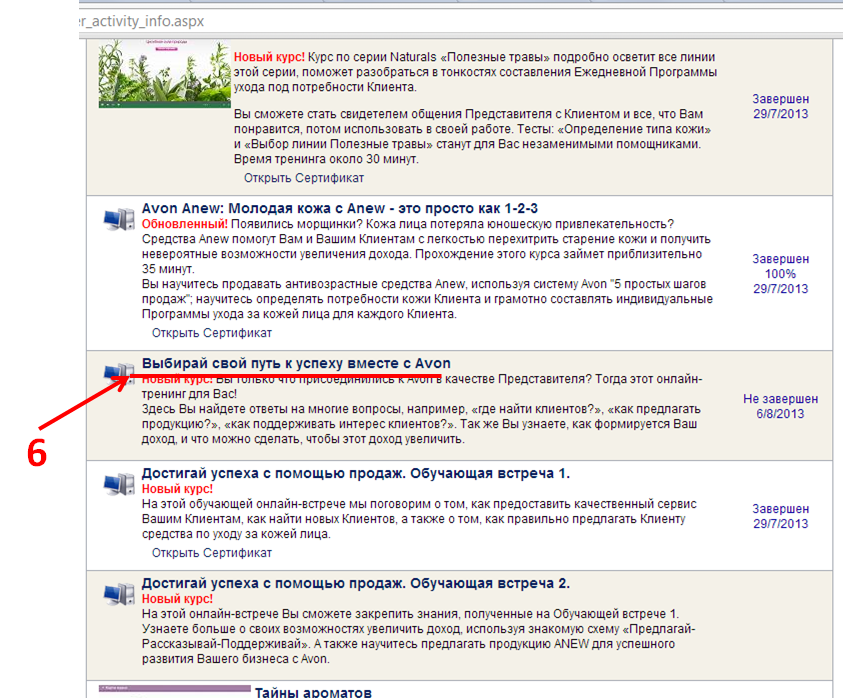Open the Naturals herbs course video thumbnail

(x=165, y=74)
